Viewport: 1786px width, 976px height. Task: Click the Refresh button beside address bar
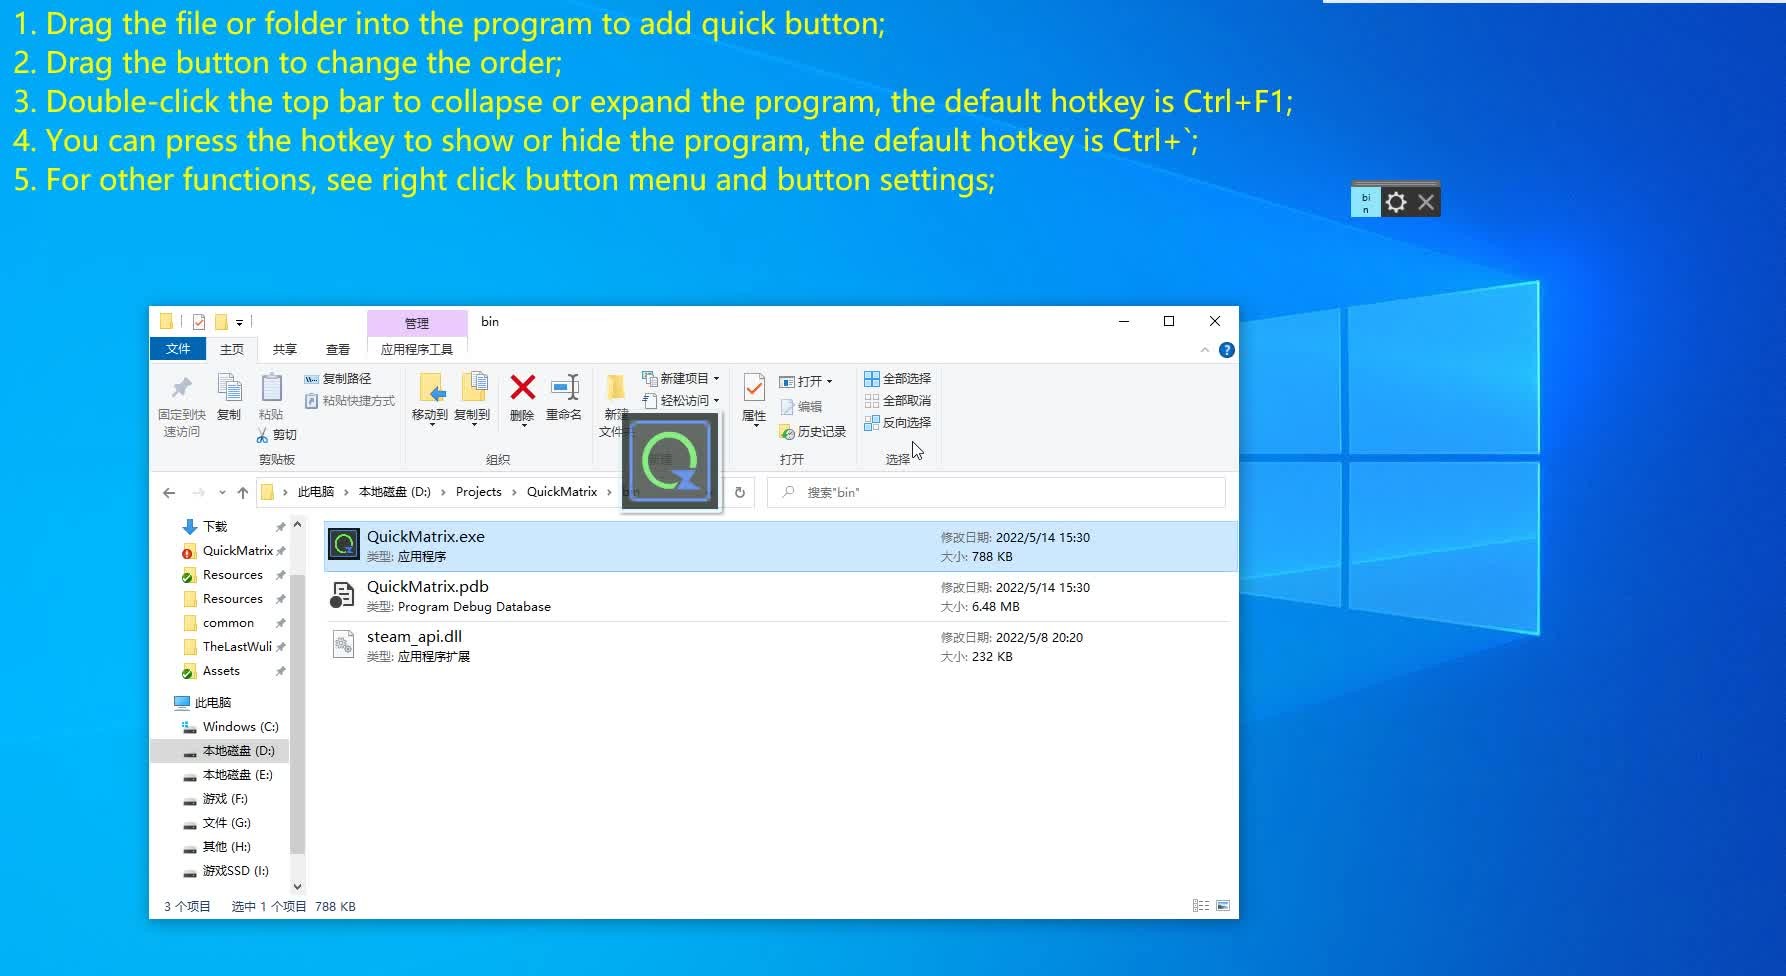tap(740, 492)
